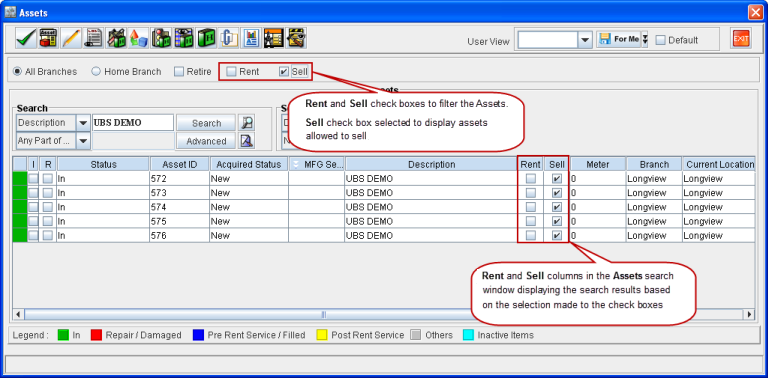Click the document list toolbar icon

(94, 38)
